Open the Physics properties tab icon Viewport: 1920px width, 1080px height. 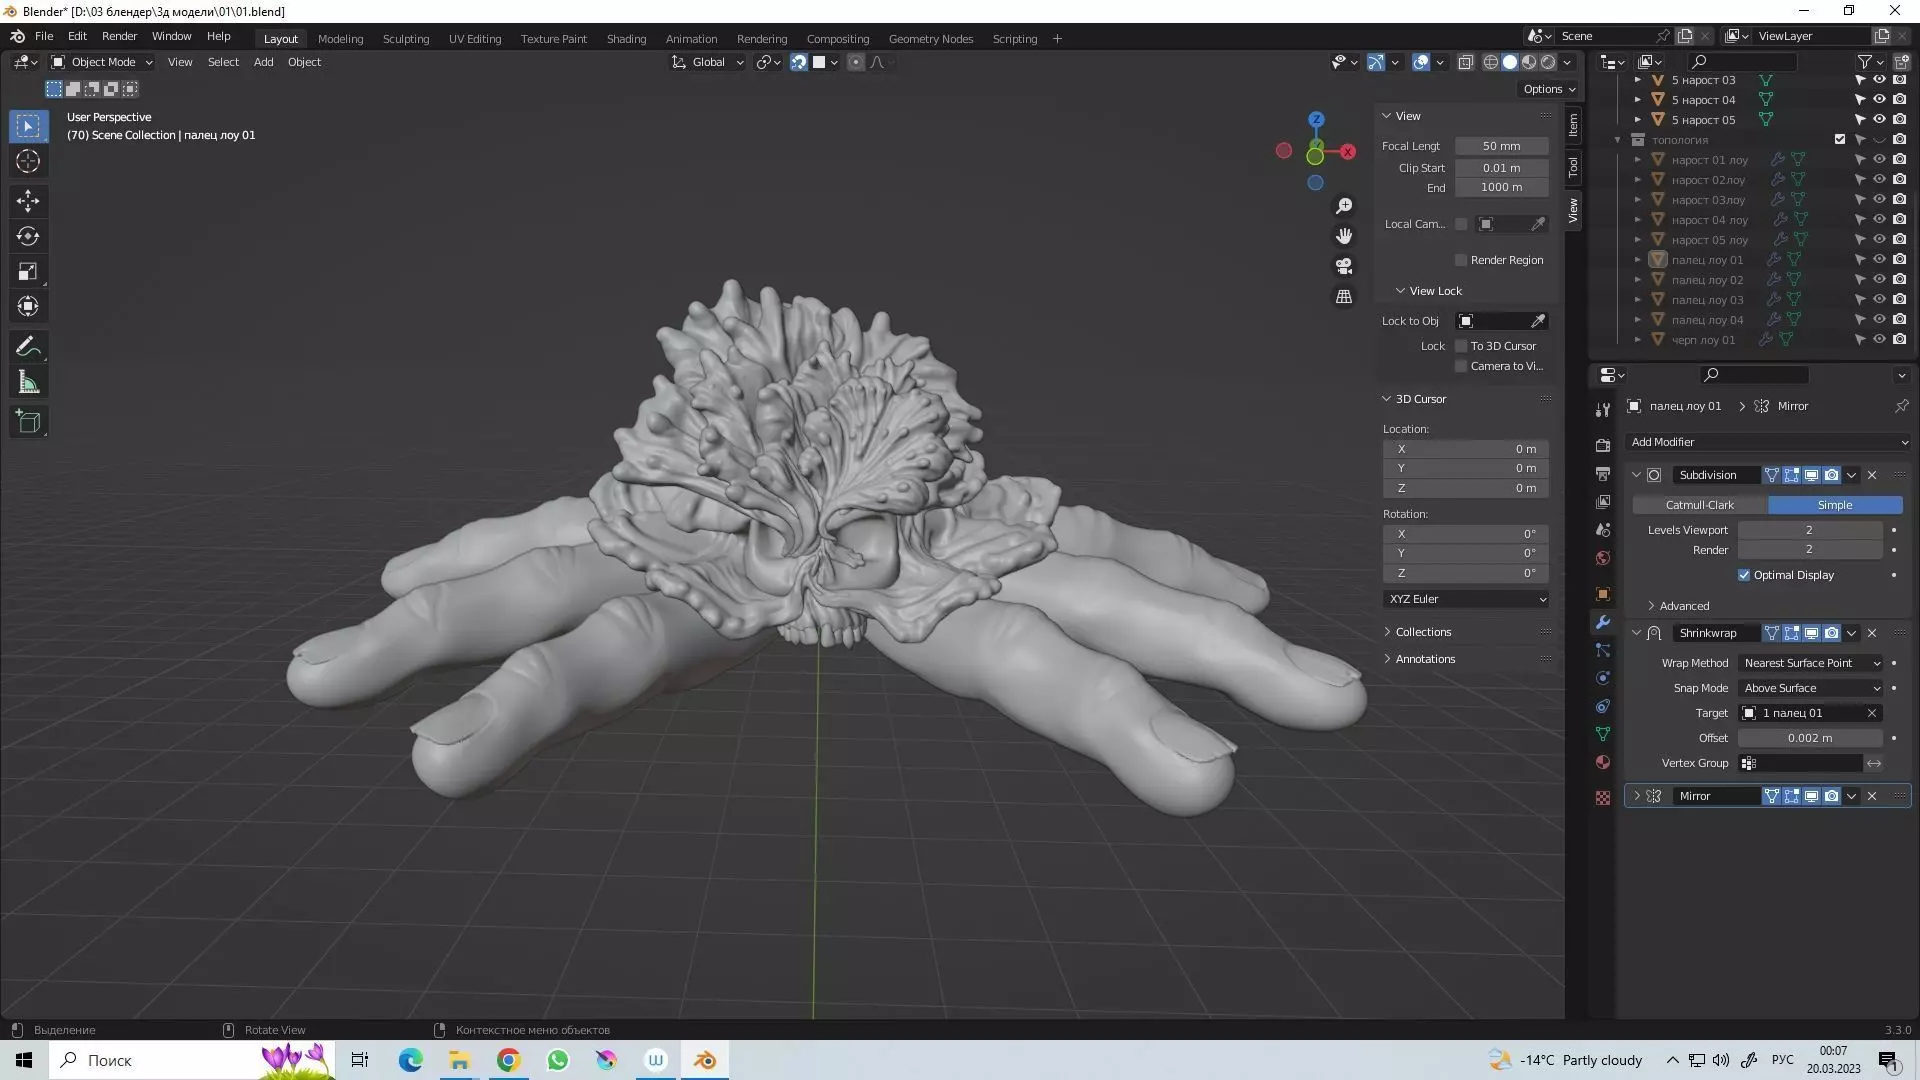[x=1603, y=678]
